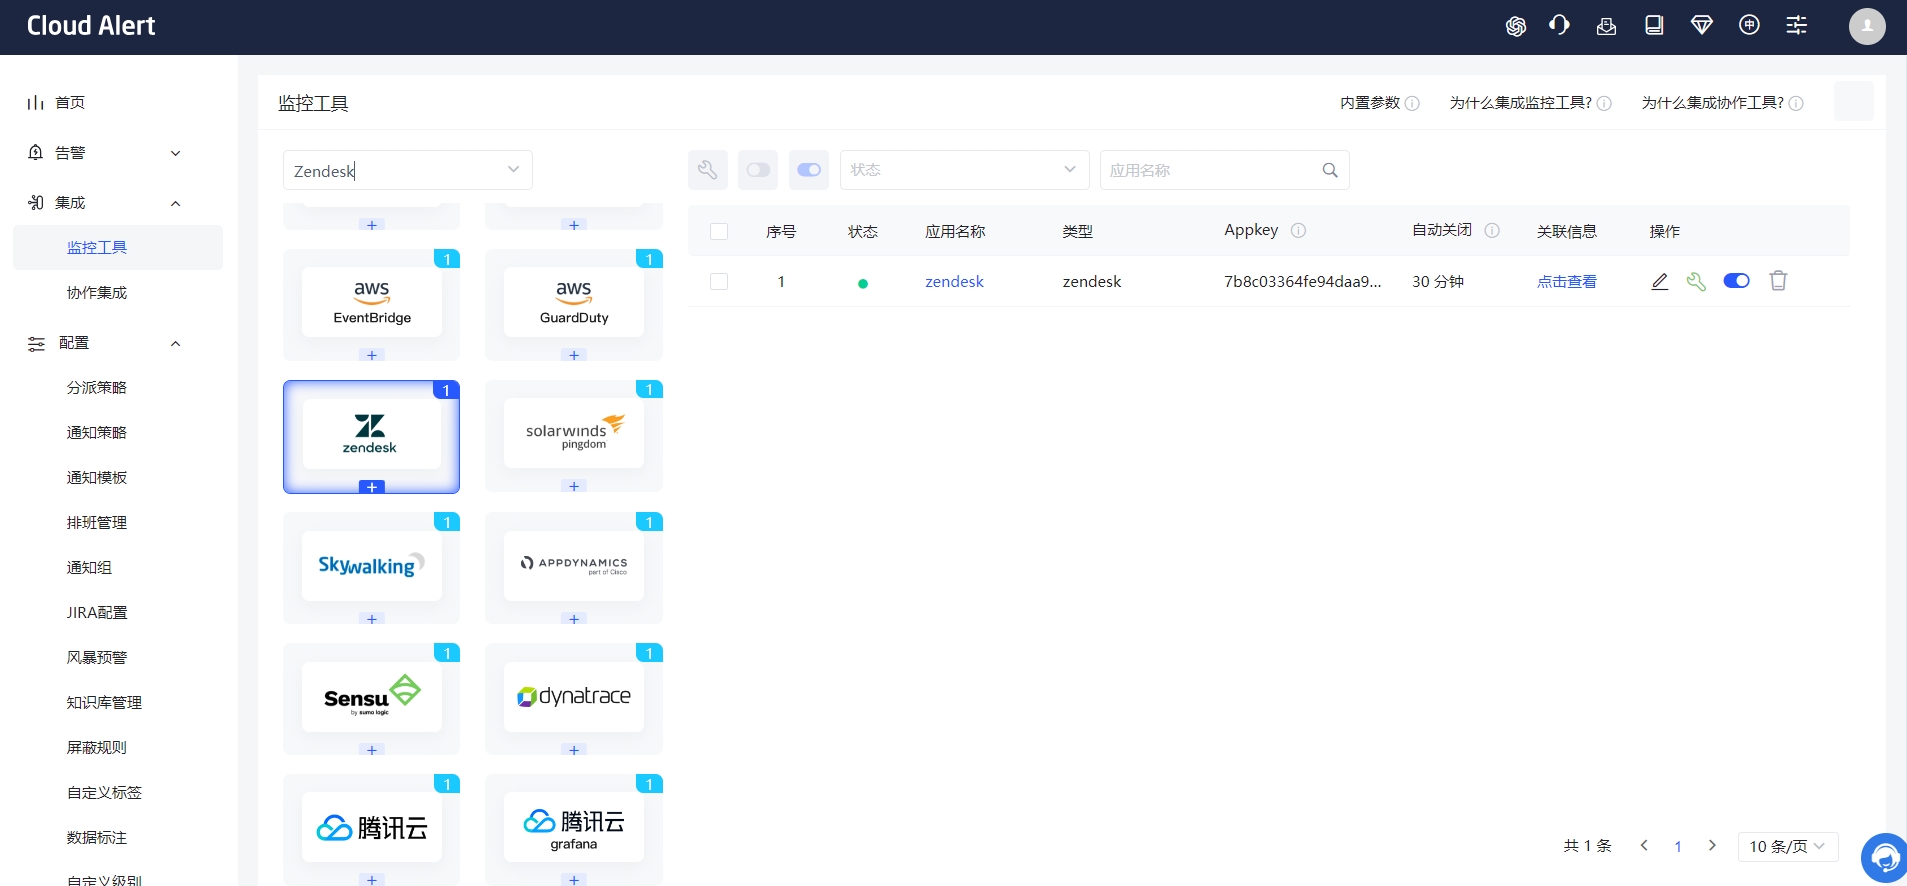Open the 10 条/页 page size dropdown
This screenshot has height=886, width=1907.
(1788, 846)
